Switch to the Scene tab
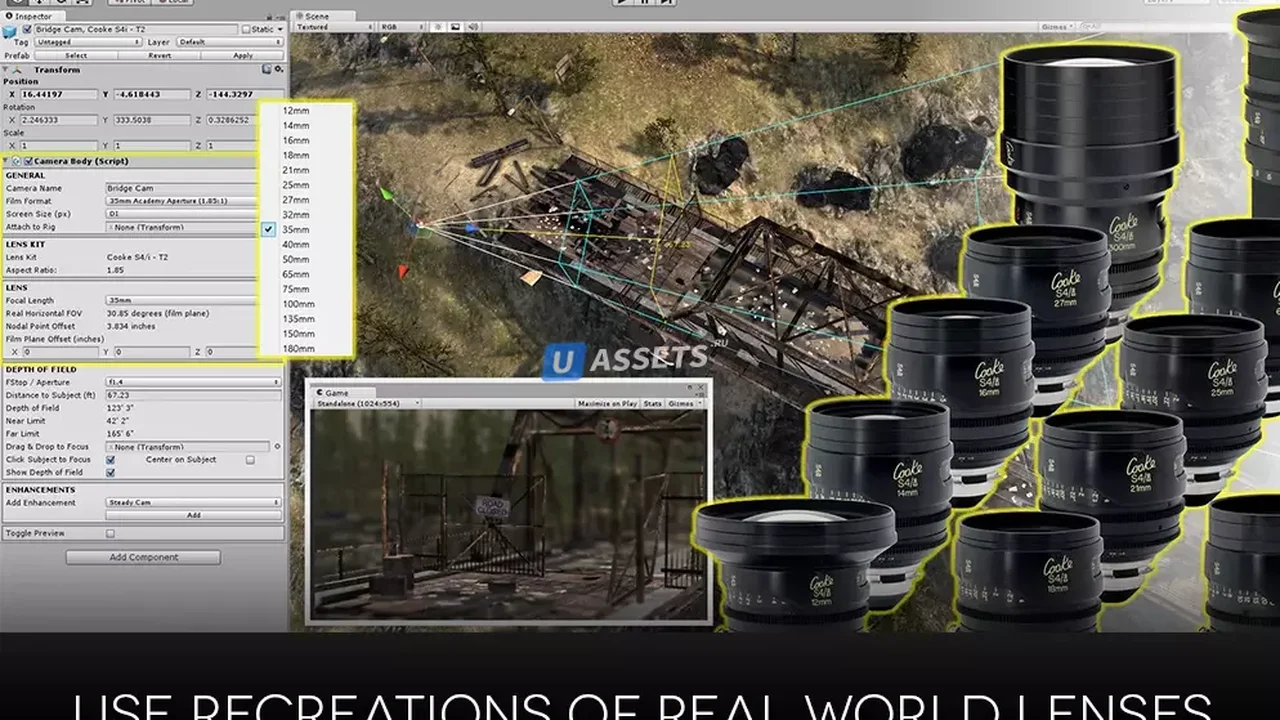1280x720 pixels. [x=322, y=16]
